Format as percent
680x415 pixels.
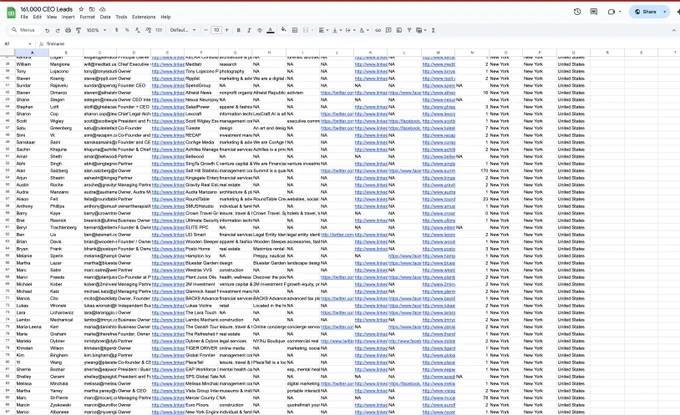click(x=127, y=30)
